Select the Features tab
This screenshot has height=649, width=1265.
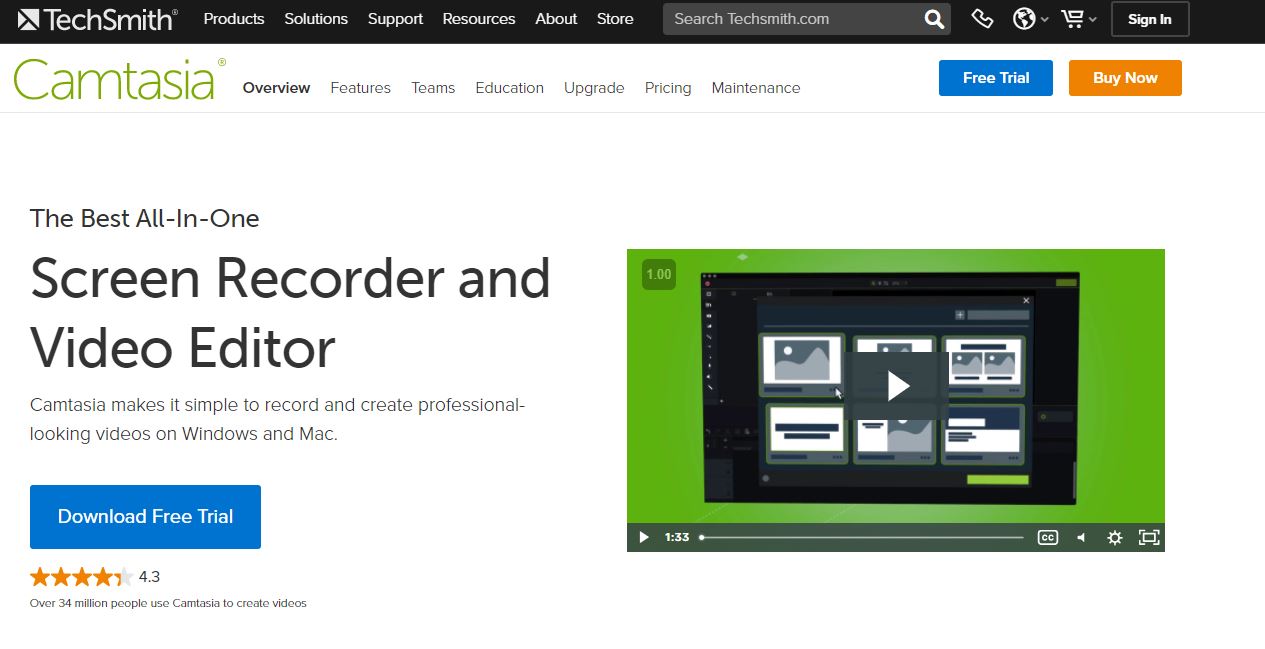click(x=361, y=88)
